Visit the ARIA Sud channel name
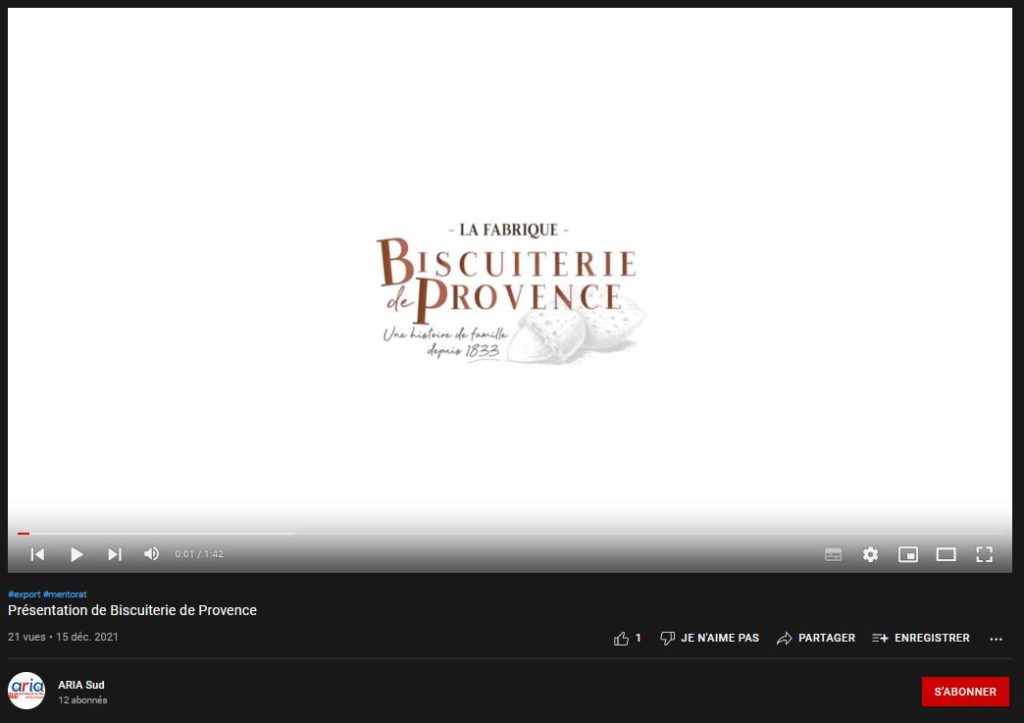The height and width of the screenshot is (723, 1024). pyautogui.click(x=81, y=684)
